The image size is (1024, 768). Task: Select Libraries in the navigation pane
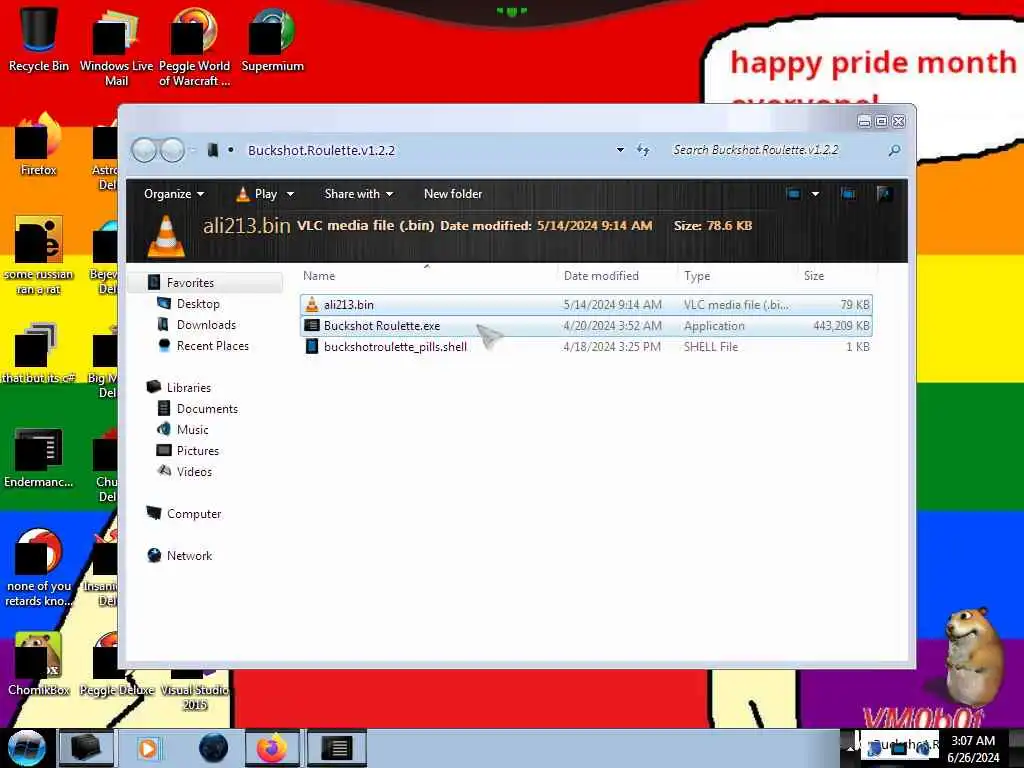[x=189, y=387]
